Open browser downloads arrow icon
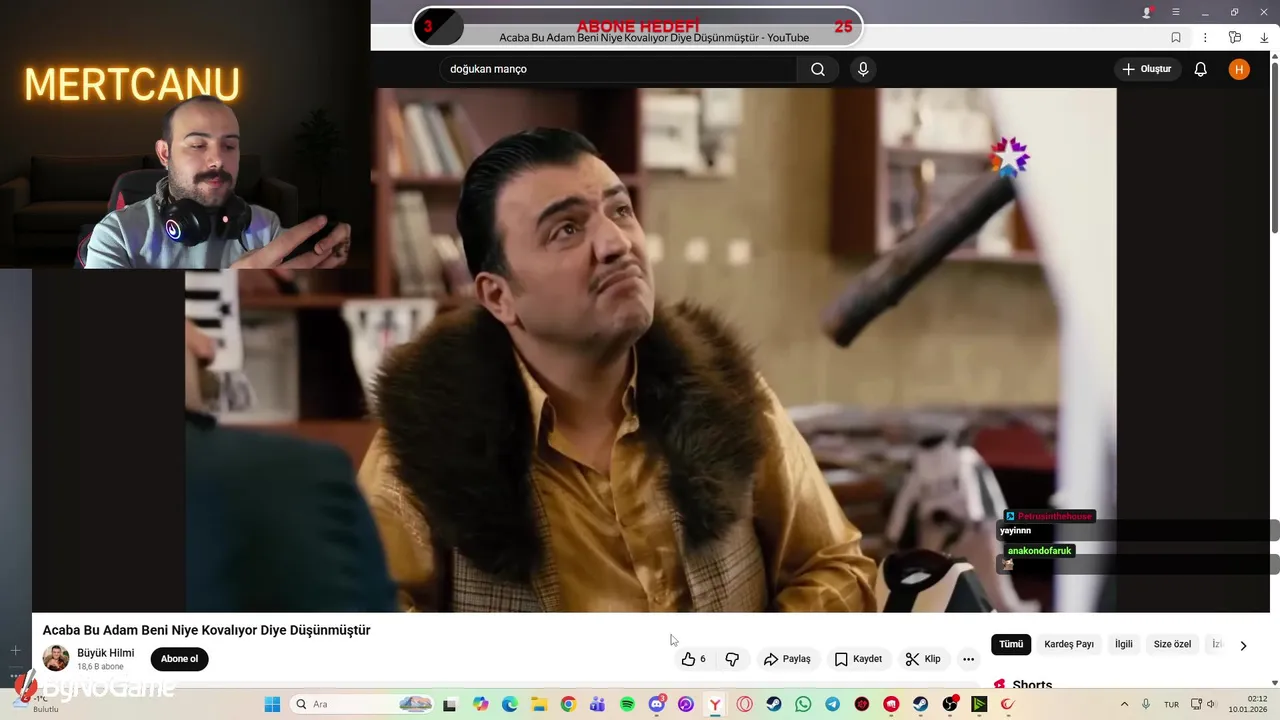Viewport: 1280px width, 720px height. pyautogui.click(x=1264, y=37)
